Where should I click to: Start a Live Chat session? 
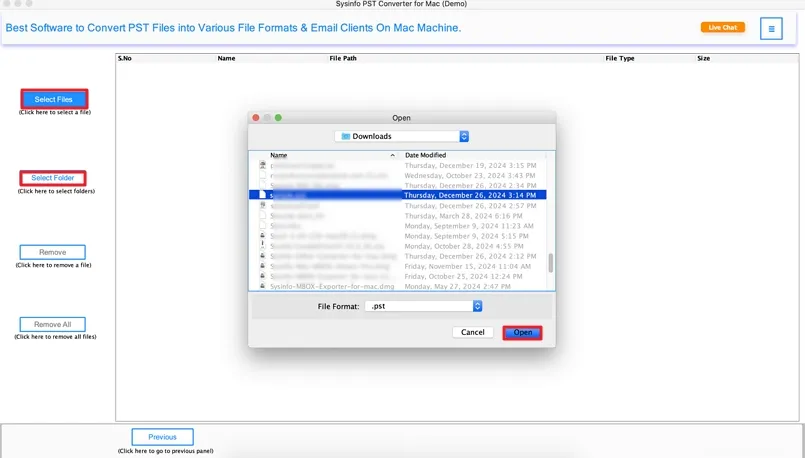click(722, 27)
